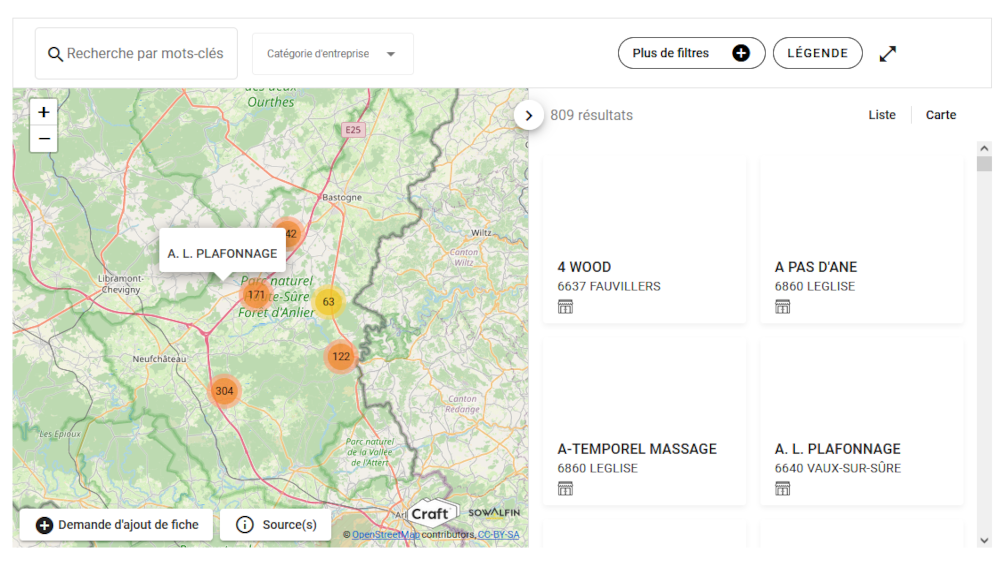Click company icon under A. L. PLAFONNAGE card
Screen dimensions: 1008x567
[x=782, y=489]
